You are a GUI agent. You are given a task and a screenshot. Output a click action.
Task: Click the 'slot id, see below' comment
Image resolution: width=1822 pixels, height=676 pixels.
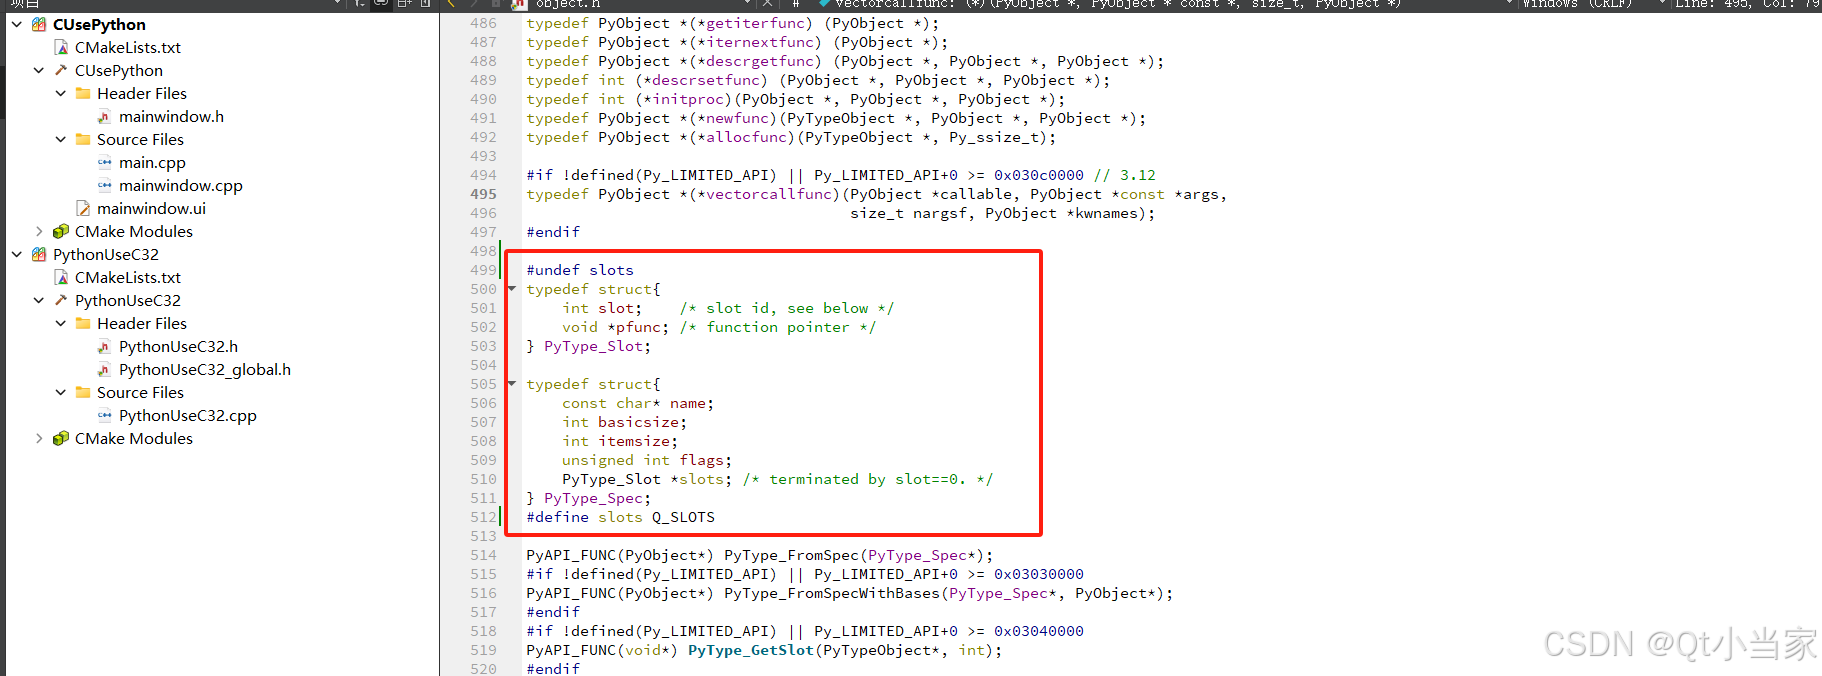pyautogui.click(x=787, y=308)
